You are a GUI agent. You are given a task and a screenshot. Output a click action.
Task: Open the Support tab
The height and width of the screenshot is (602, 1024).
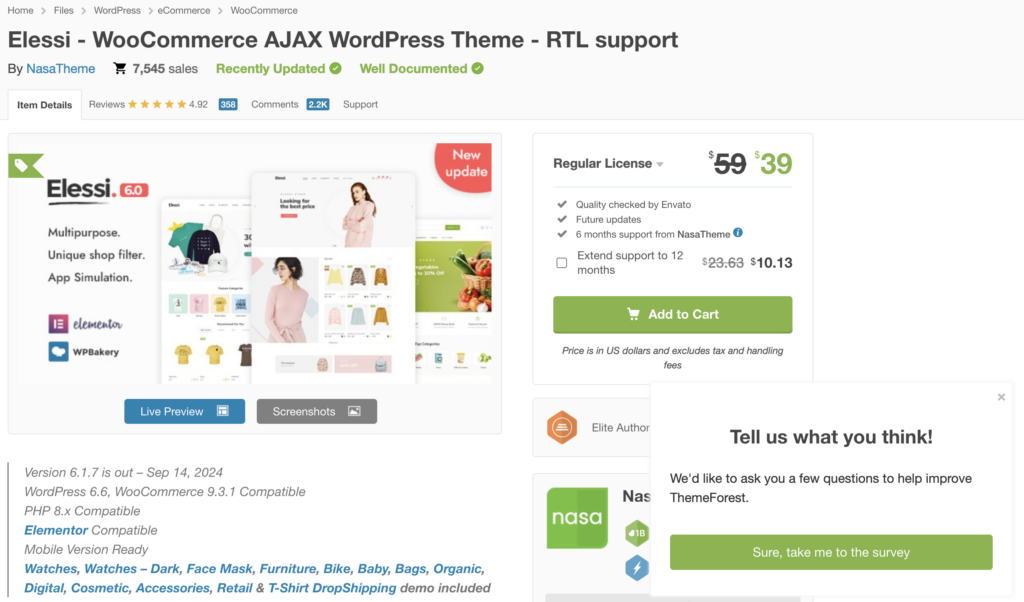pyautogui.click(x=360, y=104)
